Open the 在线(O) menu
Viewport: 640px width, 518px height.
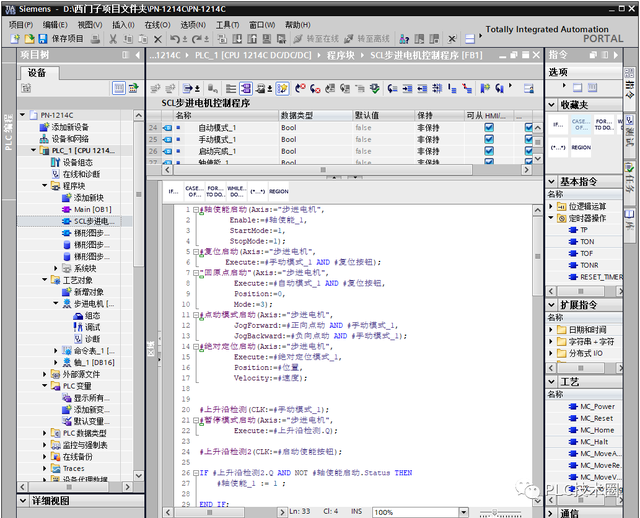(x=157, y=25)
